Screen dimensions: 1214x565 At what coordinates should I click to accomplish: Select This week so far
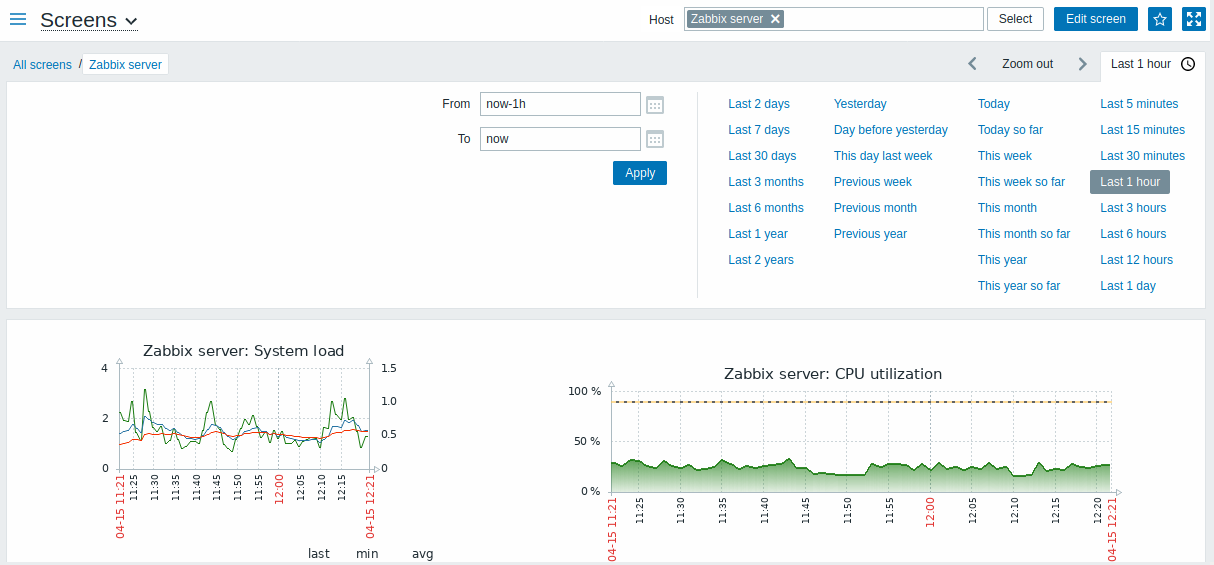tap(1021, 182)
